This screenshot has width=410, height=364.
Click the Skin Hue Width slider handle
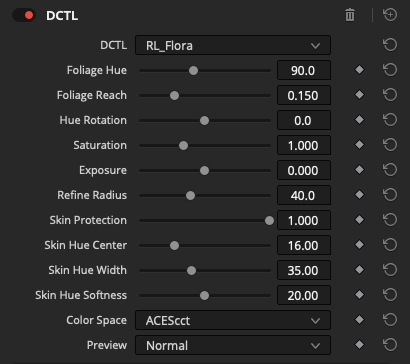(191, 271)
